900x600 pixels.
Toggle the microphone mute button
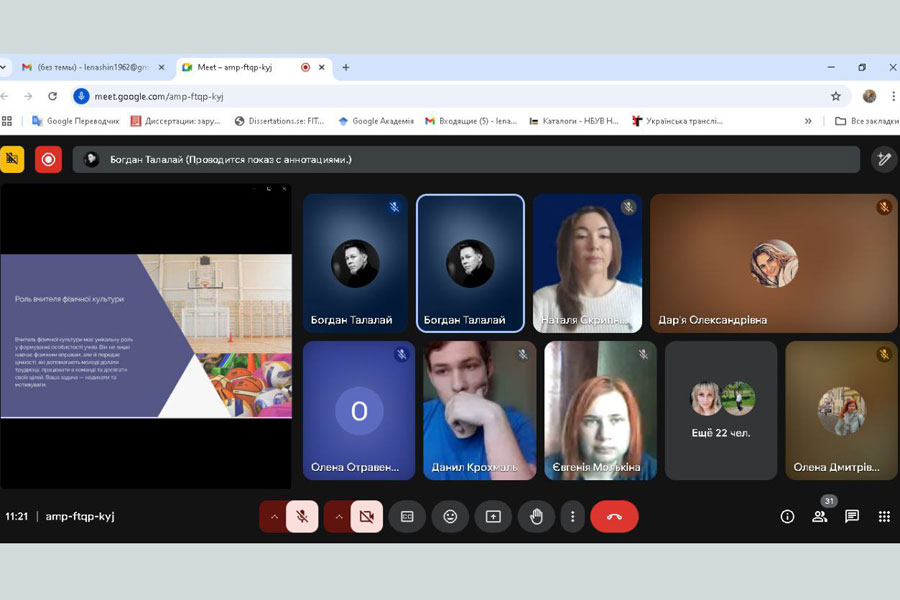(302, 516)
